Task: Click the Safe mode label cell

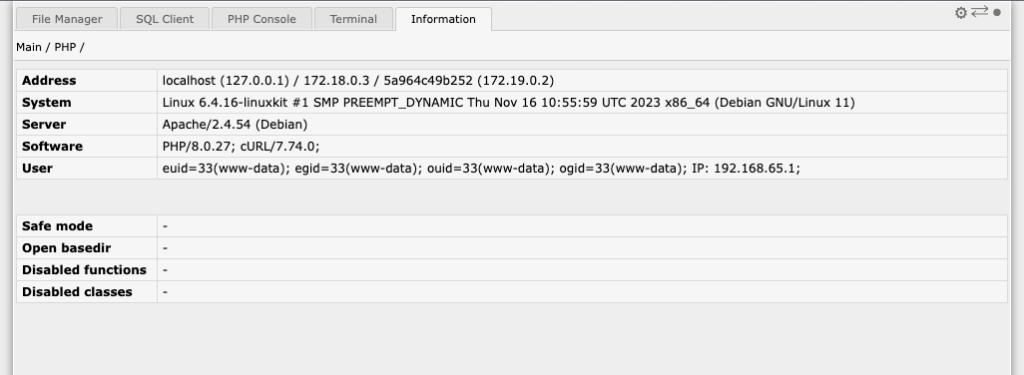Action: click(x=87, y=226)
